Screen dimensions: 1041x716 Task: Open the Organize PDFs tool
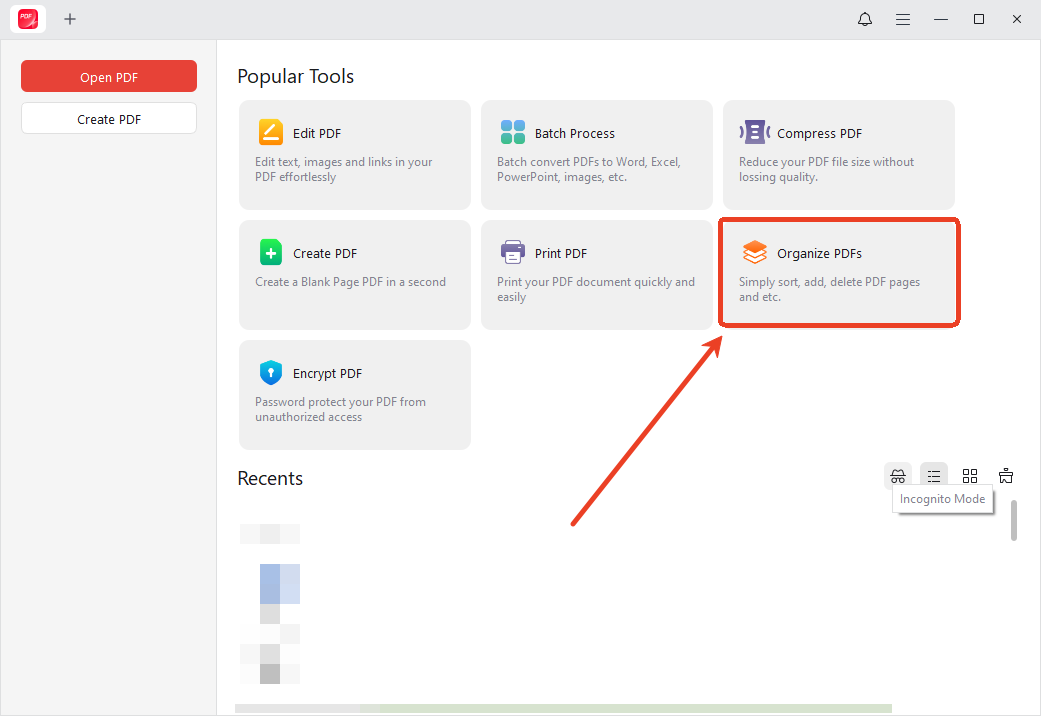click(838, 272)
